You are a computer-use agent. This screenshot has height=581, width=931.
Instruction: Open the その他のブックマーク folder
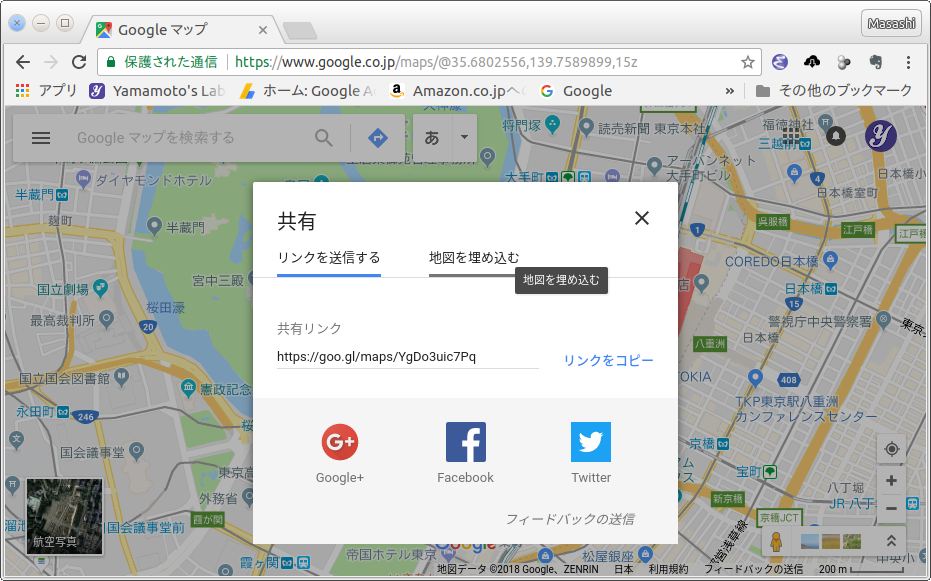(x=834, y=91)
